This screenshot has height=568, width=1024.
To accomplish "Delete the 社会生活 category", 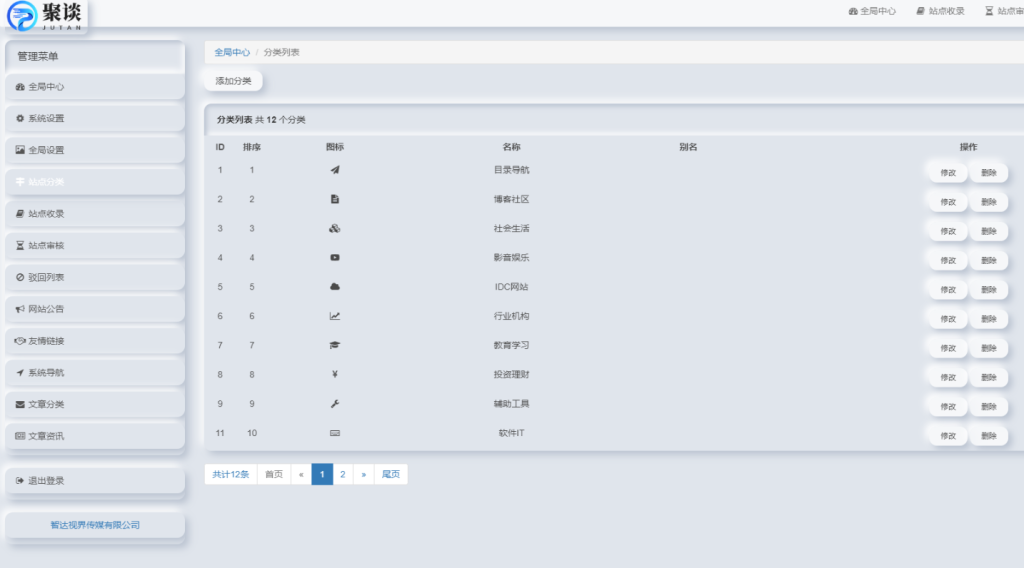I will 988,231.
